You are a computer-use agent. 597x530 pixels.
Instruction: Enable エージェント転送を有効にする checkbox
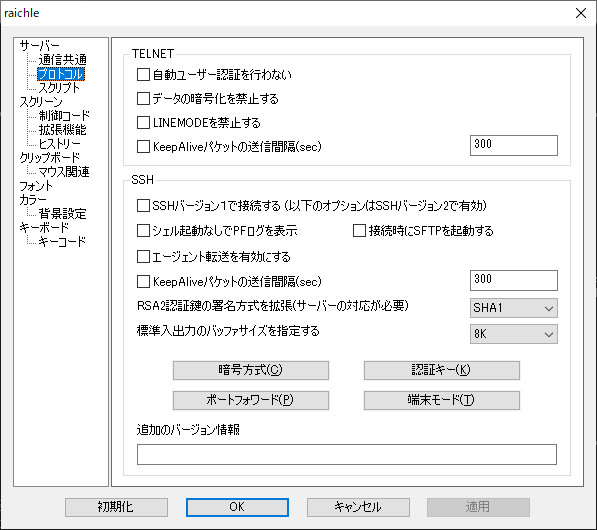point(143,257)
